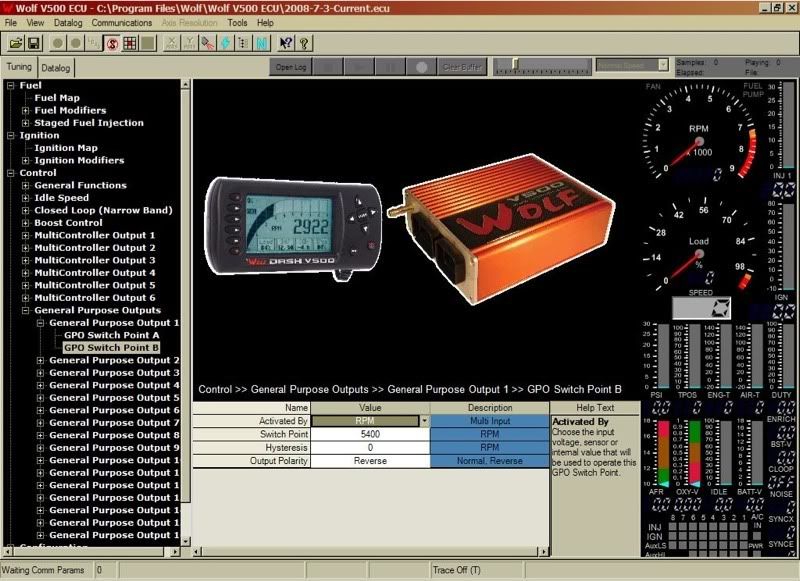Select Fuel Map in the tree
The image size is (800, 581).
click(57, 98)
